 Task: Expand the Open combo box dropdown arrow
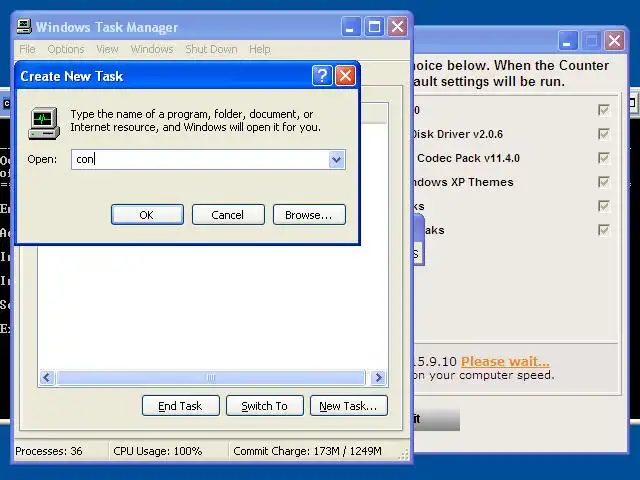click(337, 160)
